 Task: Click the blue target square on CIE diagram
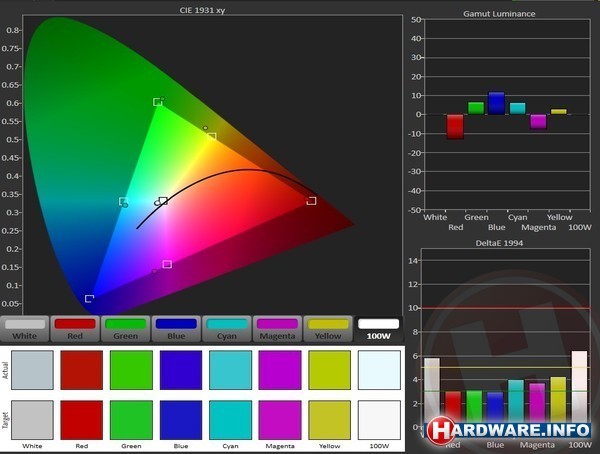(90, 298)
